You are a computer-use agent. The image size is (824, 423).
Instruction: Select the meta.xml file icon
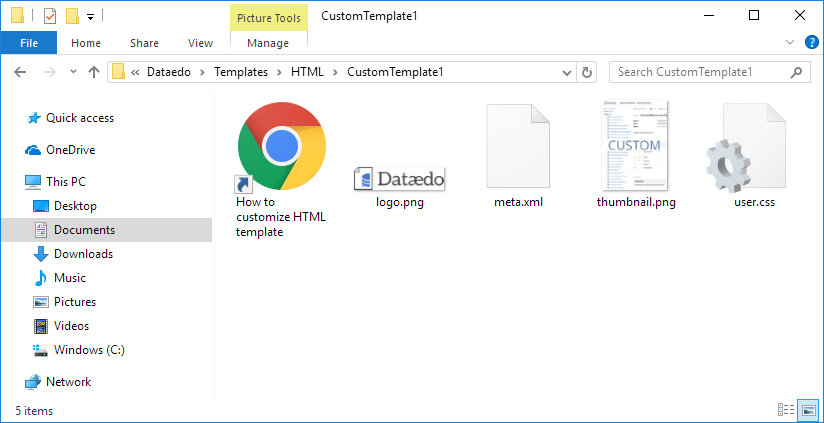coord(519,147)
